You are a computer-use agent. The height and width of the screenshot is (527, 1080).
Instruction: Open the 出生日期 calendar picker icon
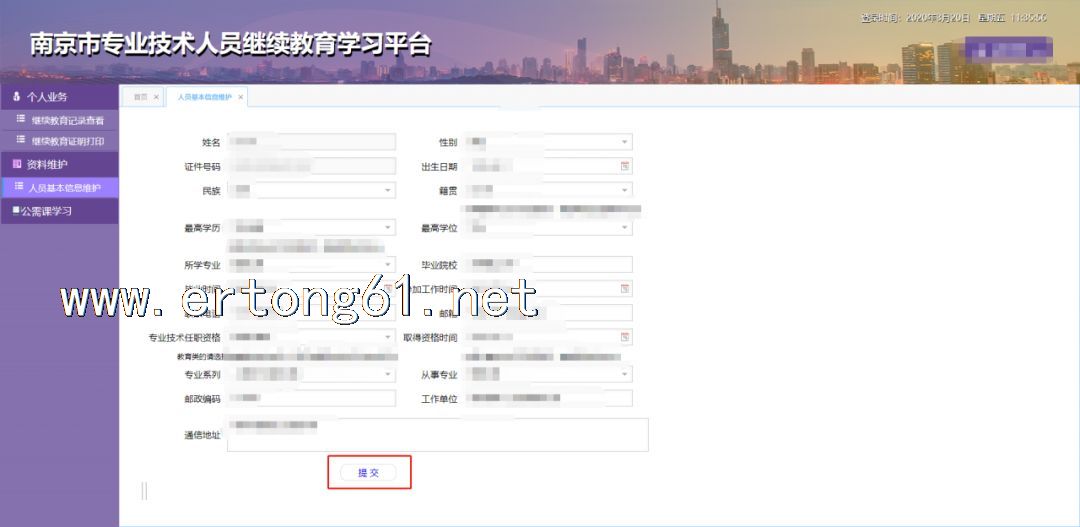coord(625,166)
